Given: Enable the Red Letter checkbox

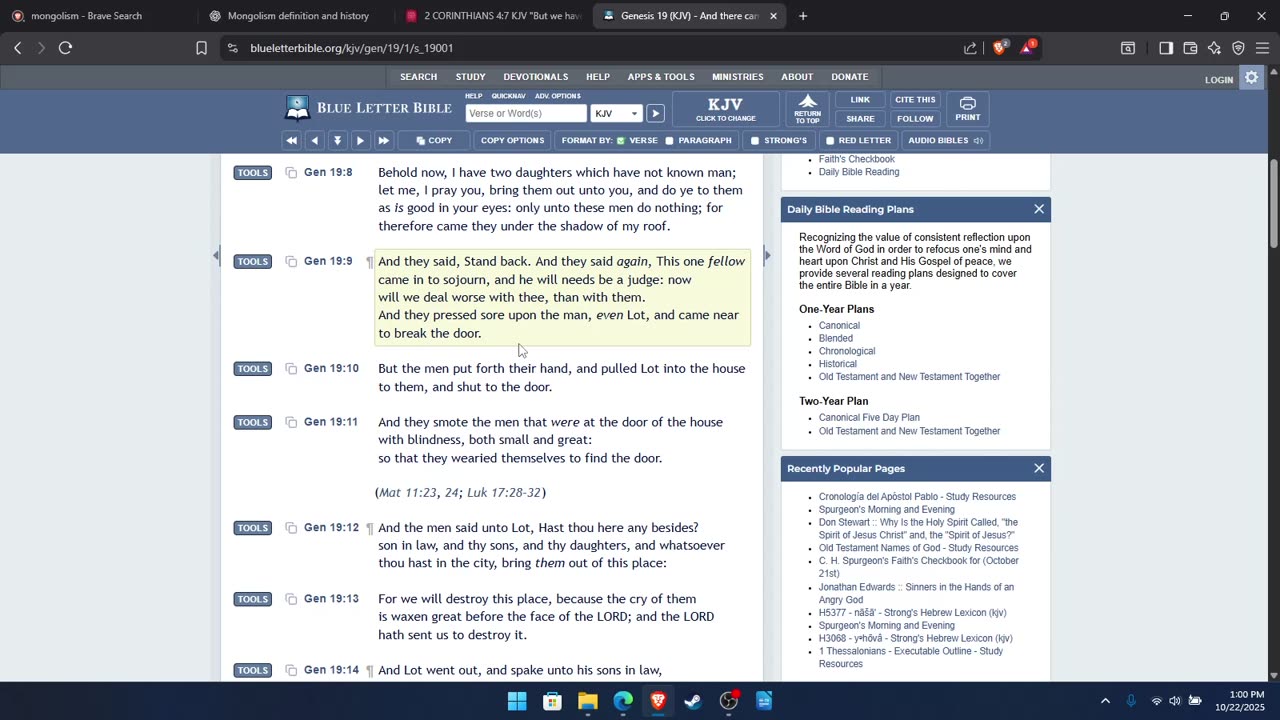Looking at the screenshot, I should point(829,141).
